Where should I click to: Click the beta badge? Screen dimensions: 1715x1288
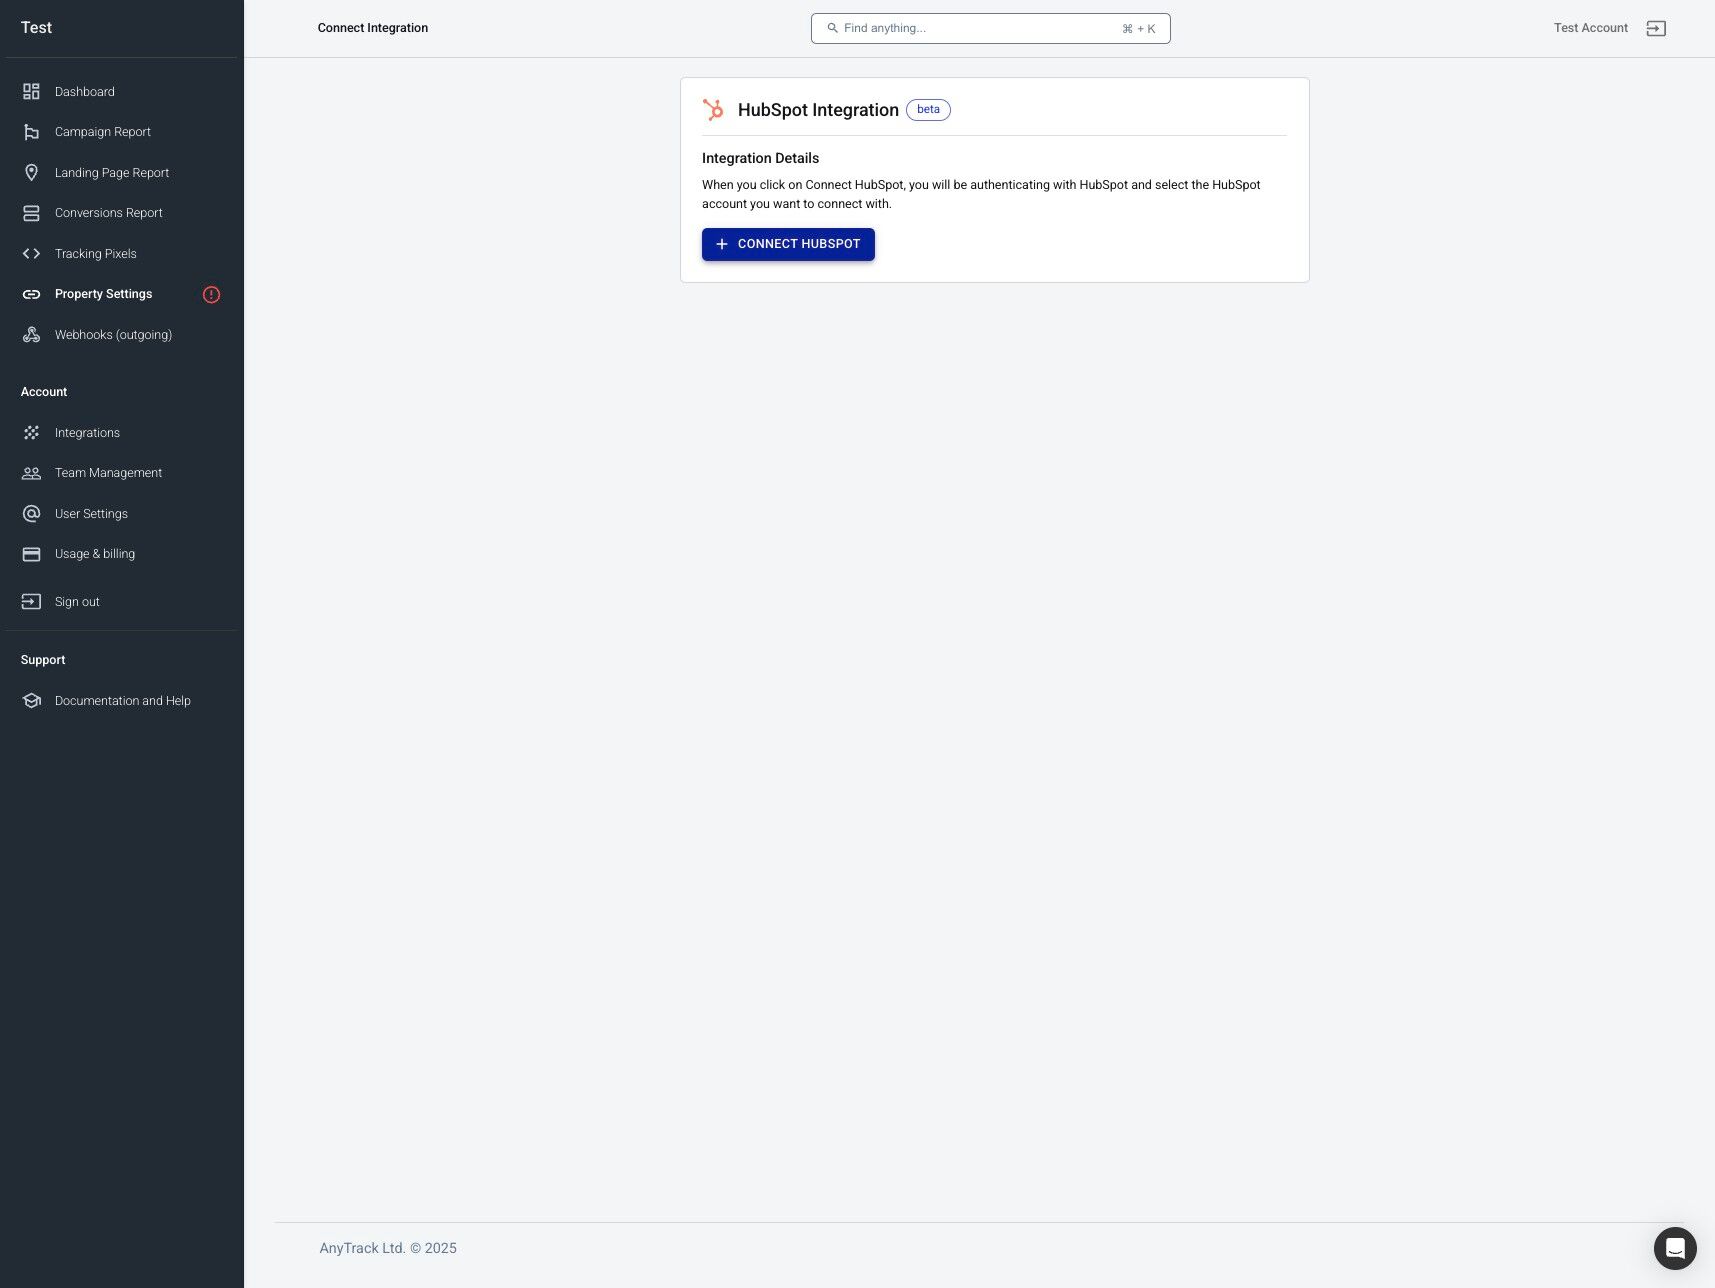pos(928,110)
